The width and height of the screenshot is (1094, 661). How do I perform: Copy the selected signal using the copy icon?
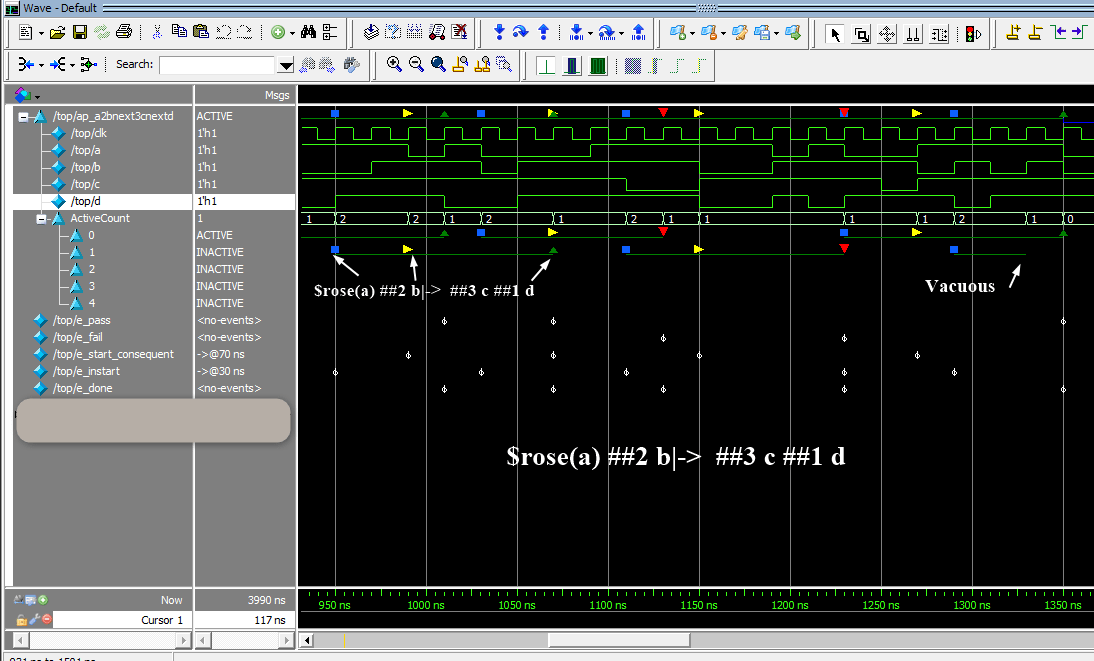point(179,33)
